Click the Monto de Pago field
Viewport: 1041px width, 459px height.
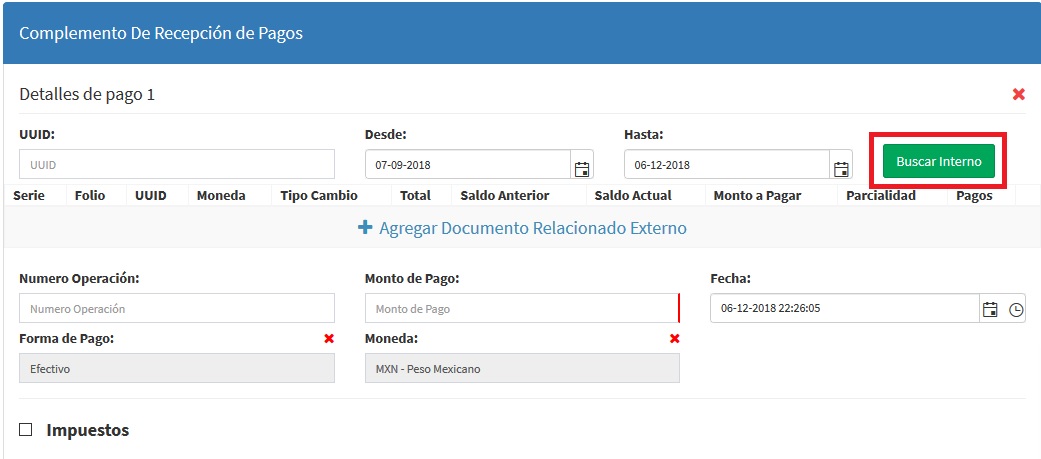521,309
